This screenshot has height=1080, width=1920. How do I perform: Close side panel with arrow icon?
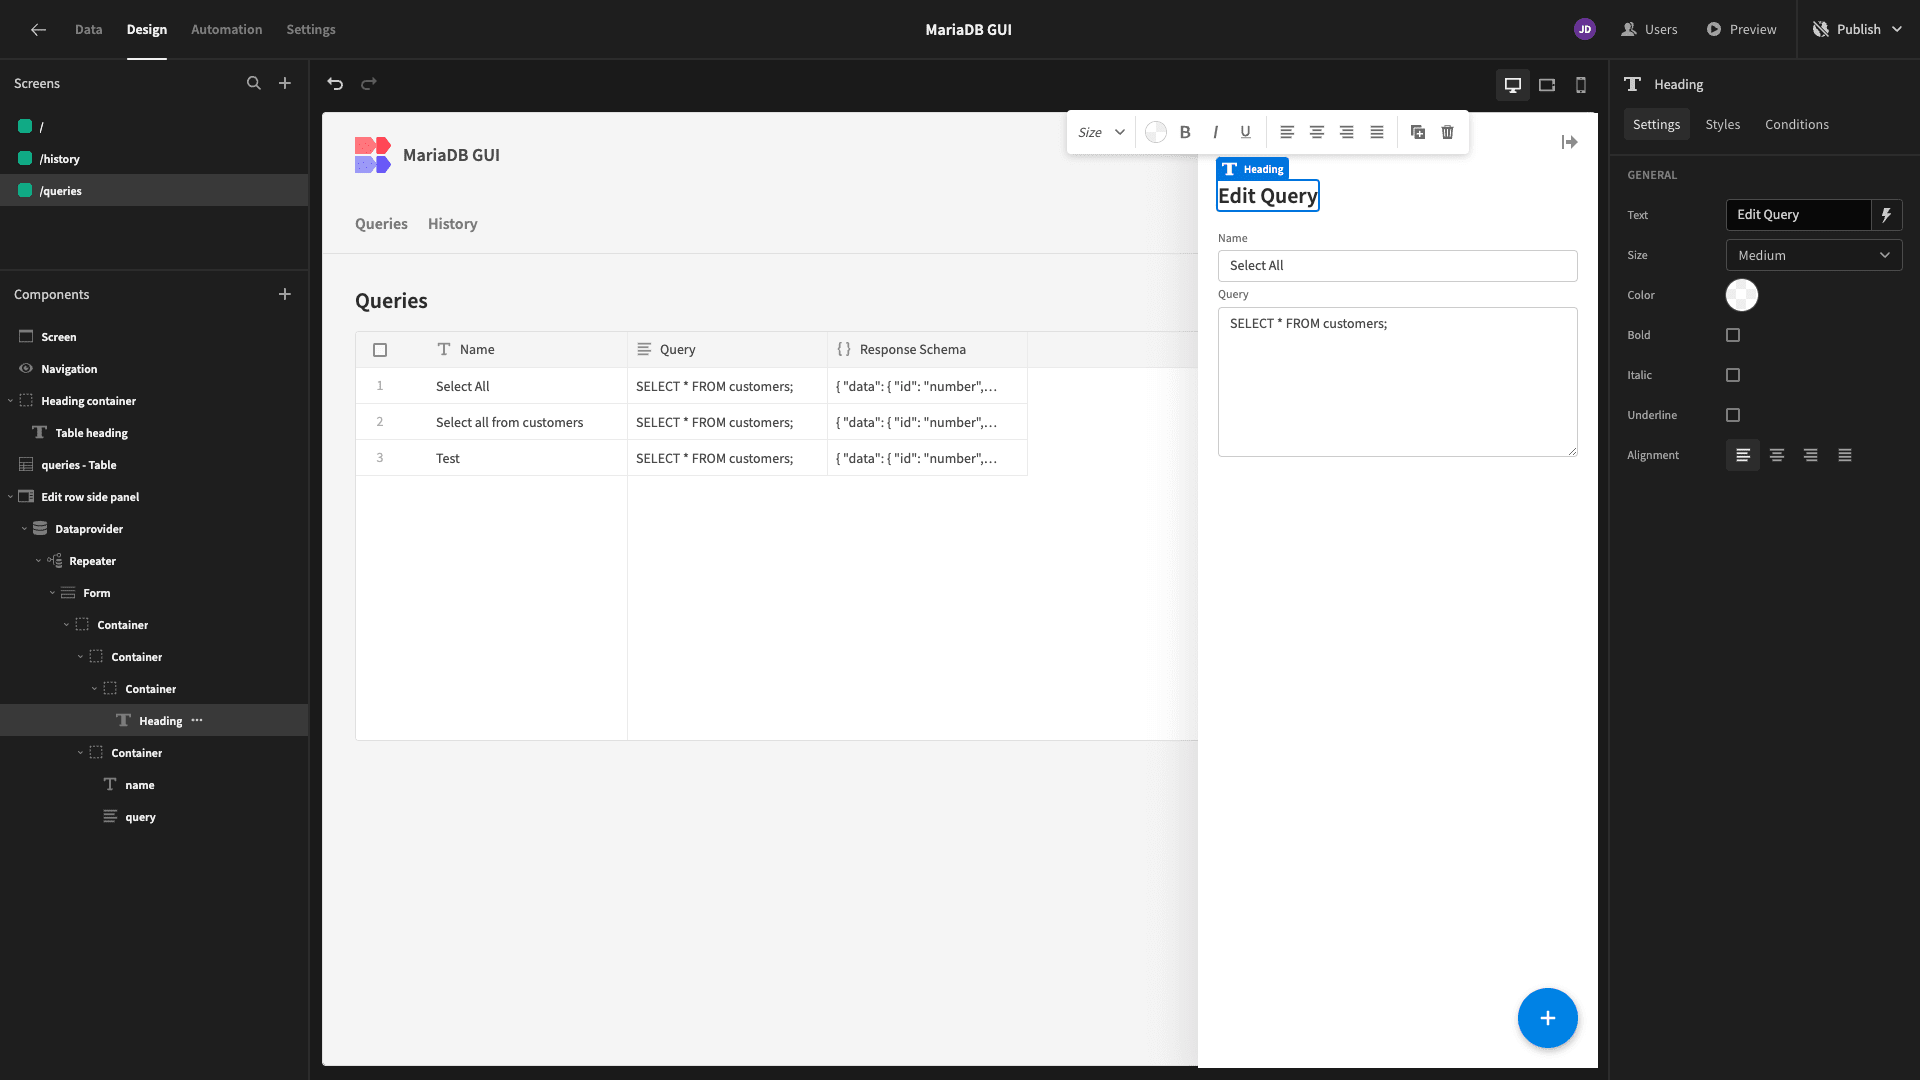click(1569, 142)
